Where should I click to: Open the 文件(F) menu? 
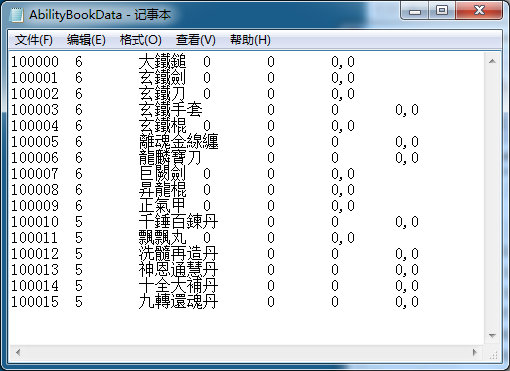point(34,40)
